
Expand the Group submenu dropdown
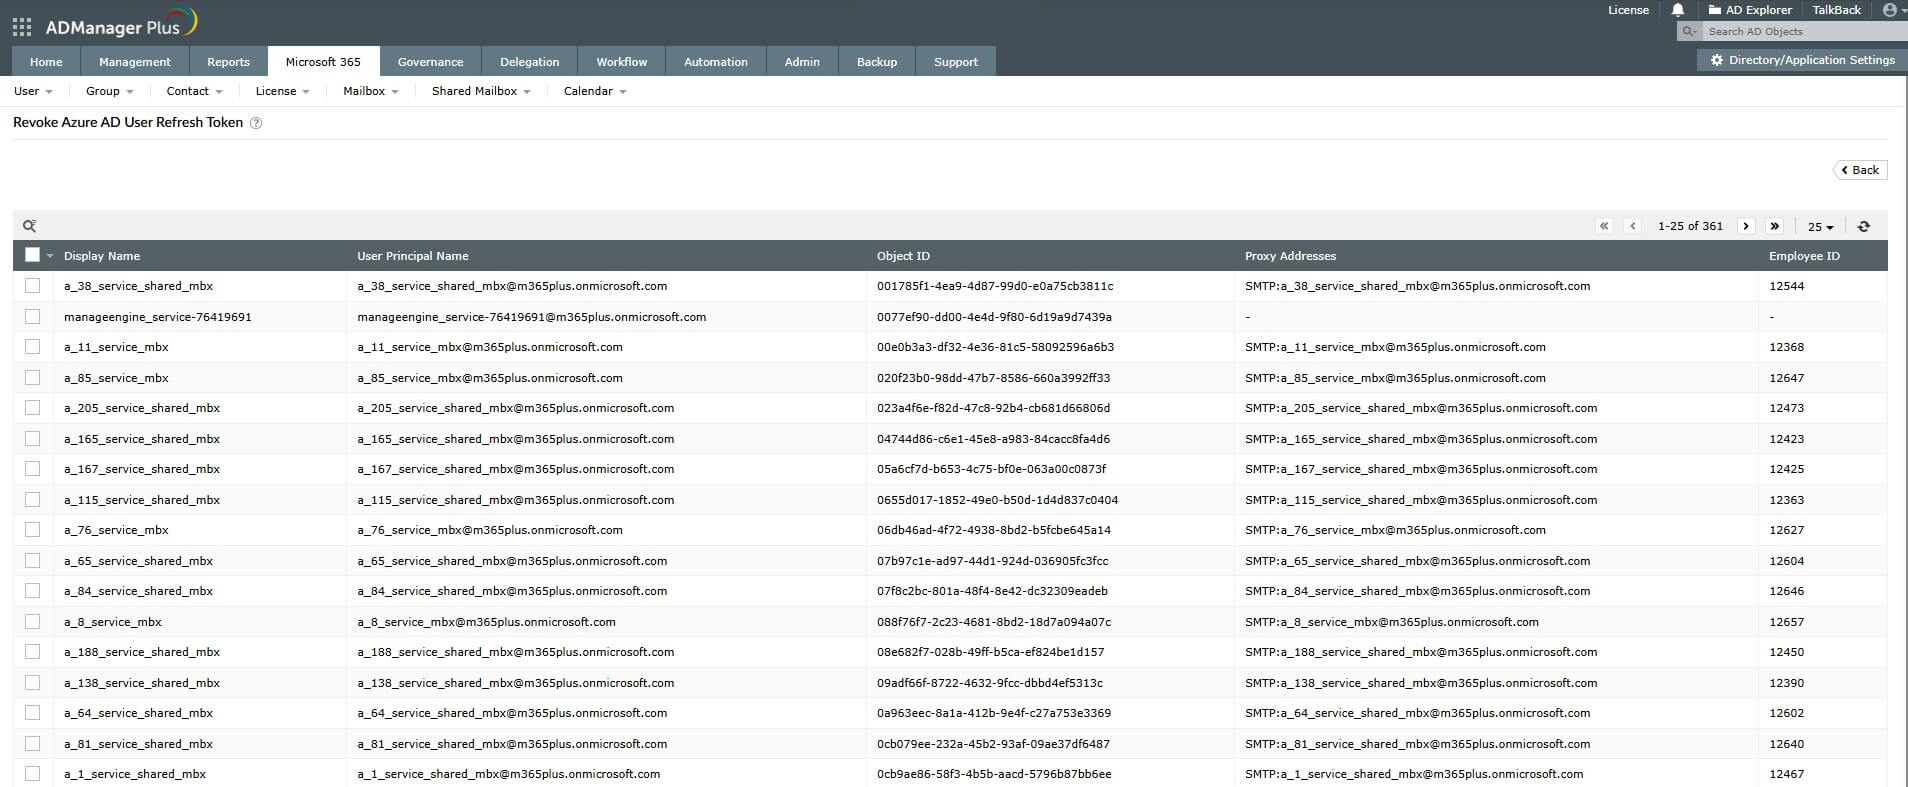(110, 91)
